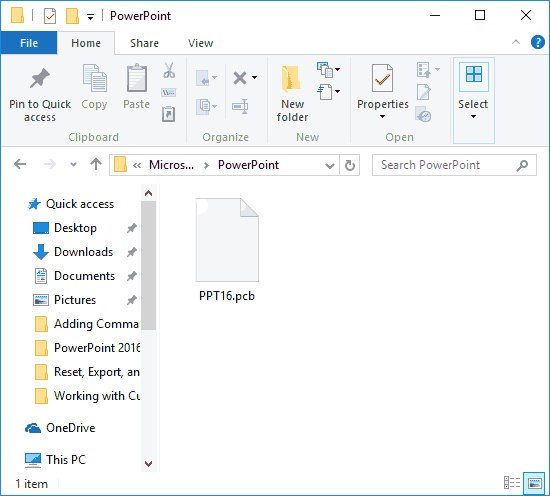Click the Delete X icon
Viewport: 550px width, 496px height.
(240, 78)
